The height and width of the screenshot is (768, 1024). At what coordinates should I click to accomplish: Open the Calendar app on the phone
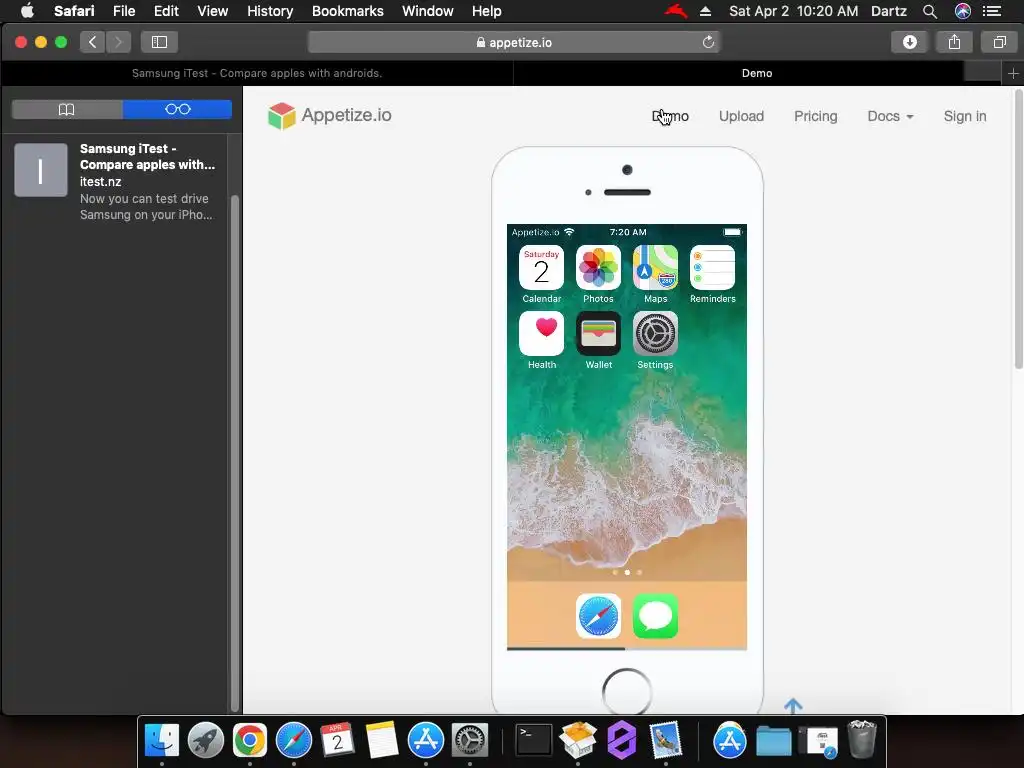[x=541, y=268]
